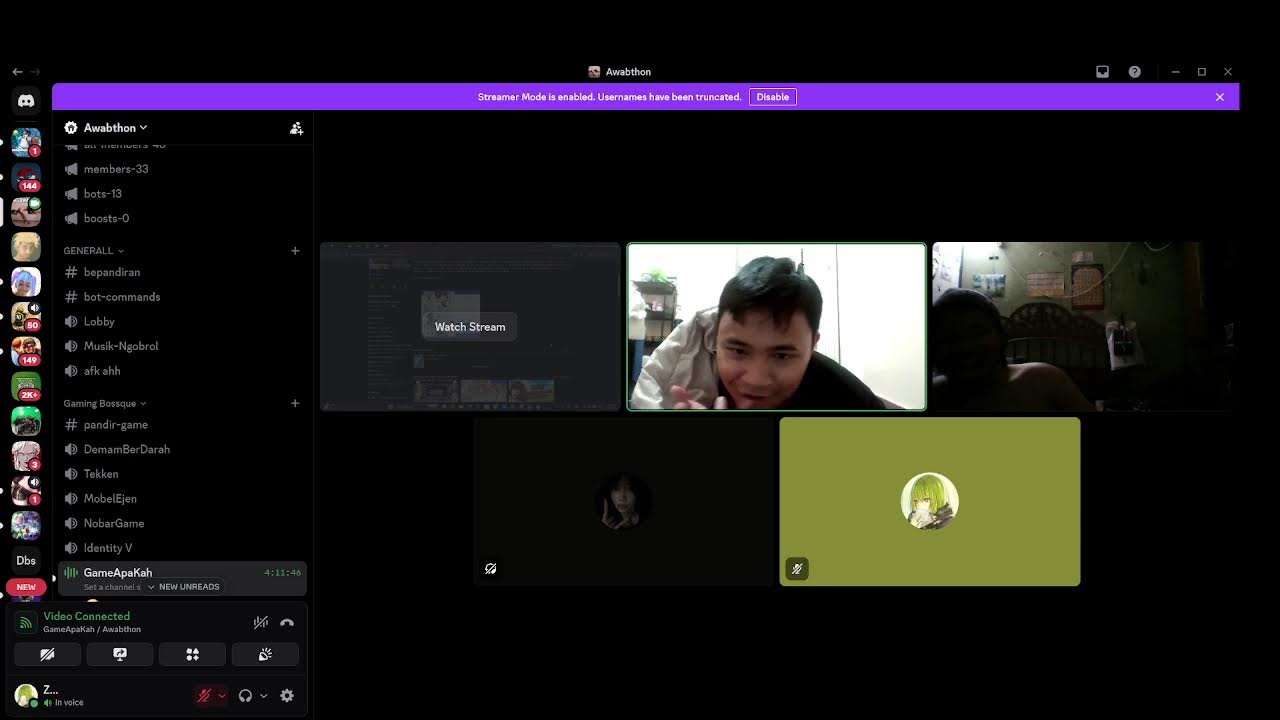Open Awabthon server dropdown menu

click(x=115, y=128)
